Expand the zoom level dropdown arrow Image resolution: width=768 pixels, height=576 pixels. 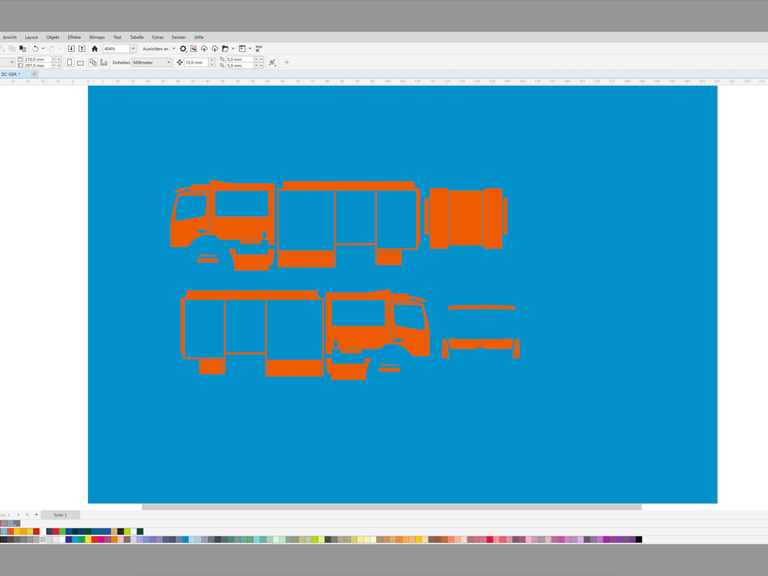[133, 48]
